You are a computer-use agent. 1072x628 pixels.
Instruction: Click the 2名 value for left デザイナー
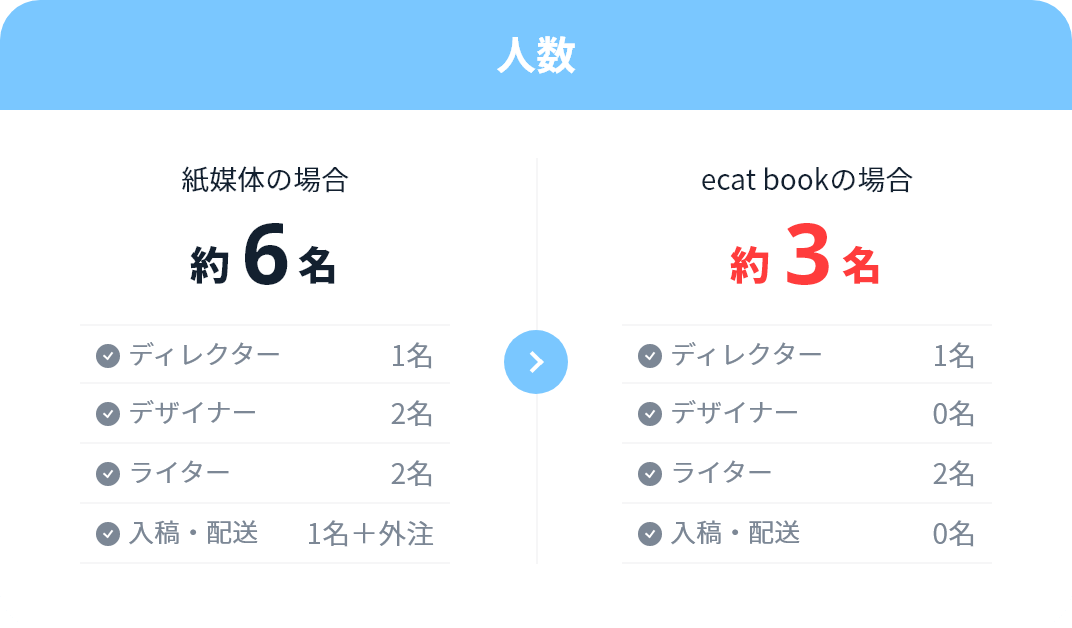412,414
